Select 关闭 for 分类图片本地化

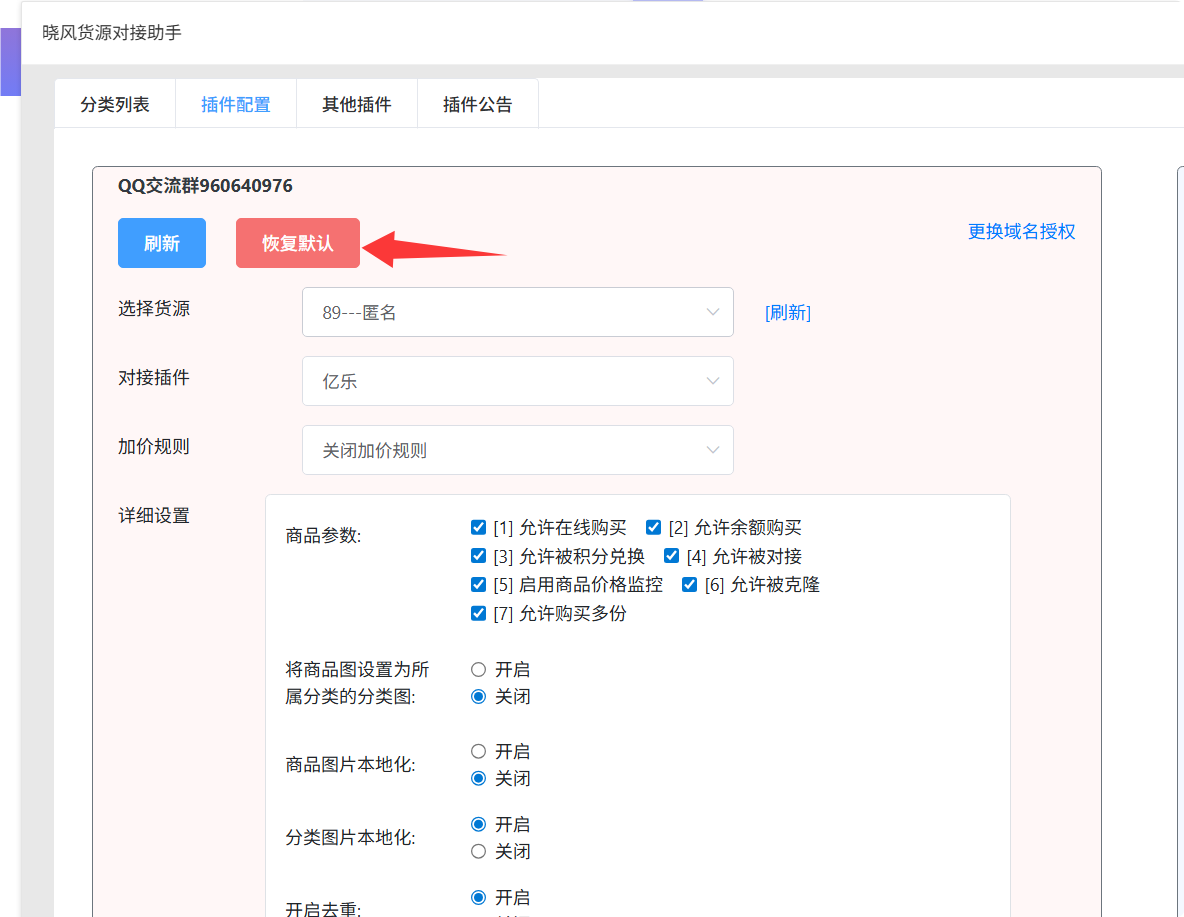tap(479, 852)
